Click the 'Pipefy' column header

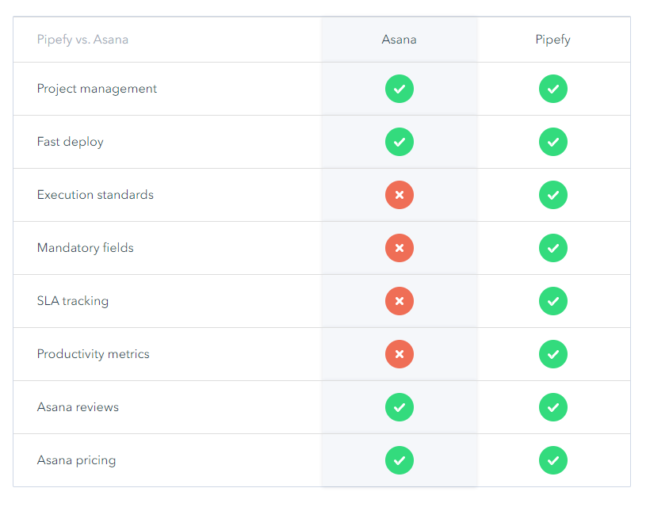553,40
